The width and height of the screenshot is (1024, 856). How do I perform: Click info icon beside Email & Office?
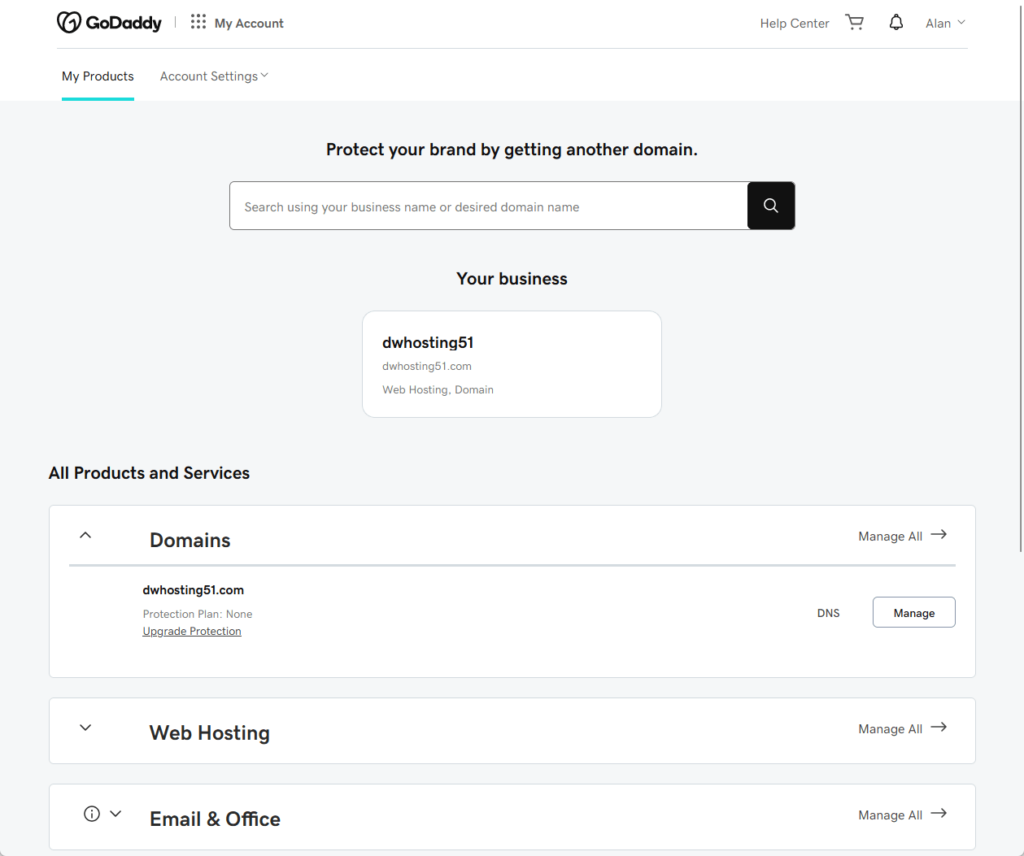click(92, 814)
